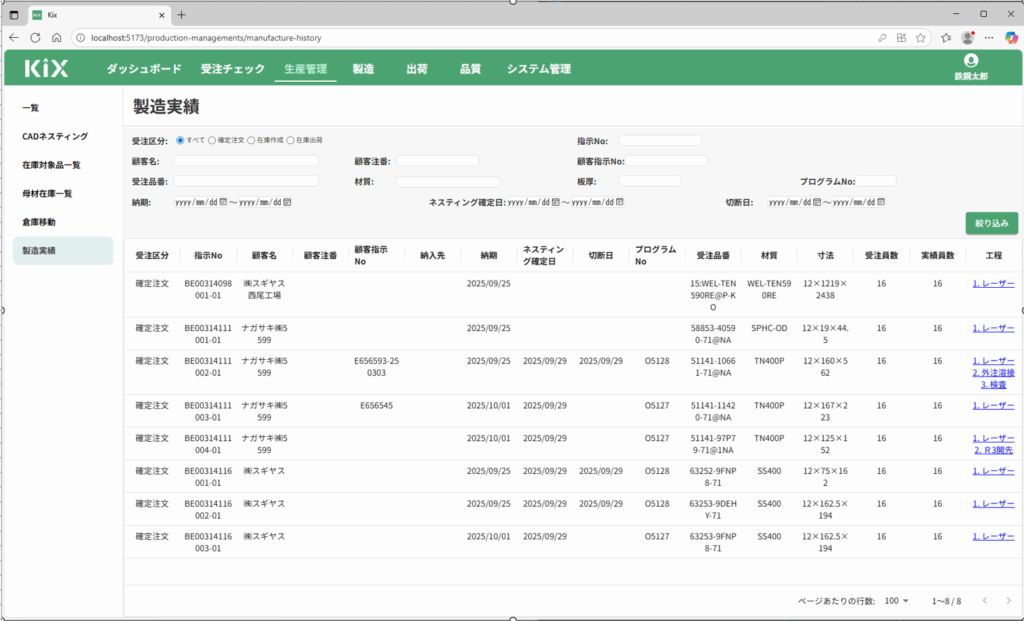
Task: Switch to the ダッシュボード navigation tab
Action: point(144,69)
